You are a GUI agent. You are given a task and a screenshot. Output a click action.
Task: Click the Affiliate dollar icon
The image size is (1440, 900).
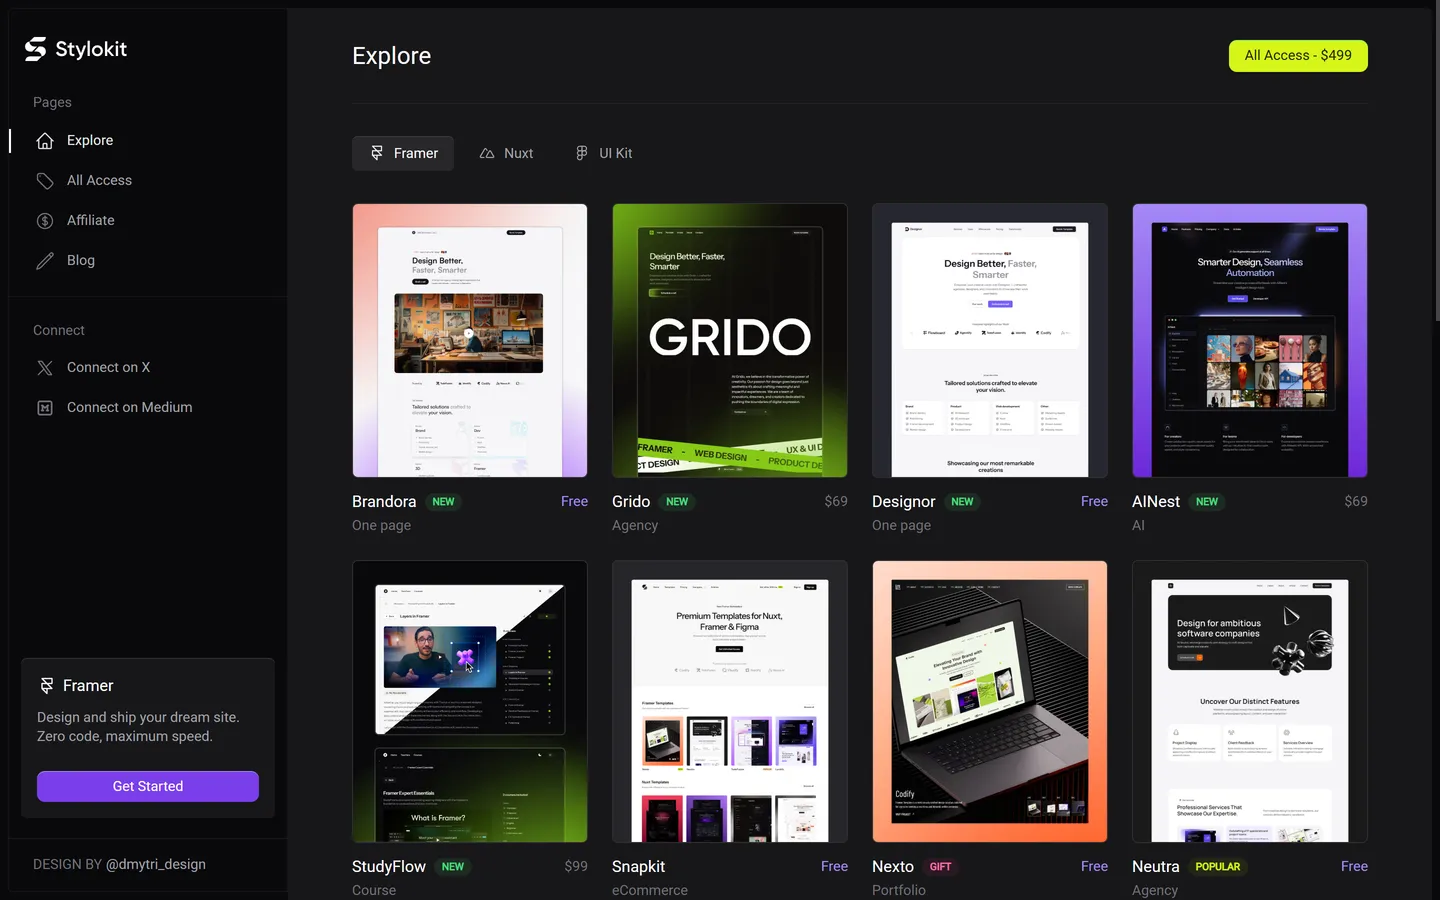click(45, 221)
